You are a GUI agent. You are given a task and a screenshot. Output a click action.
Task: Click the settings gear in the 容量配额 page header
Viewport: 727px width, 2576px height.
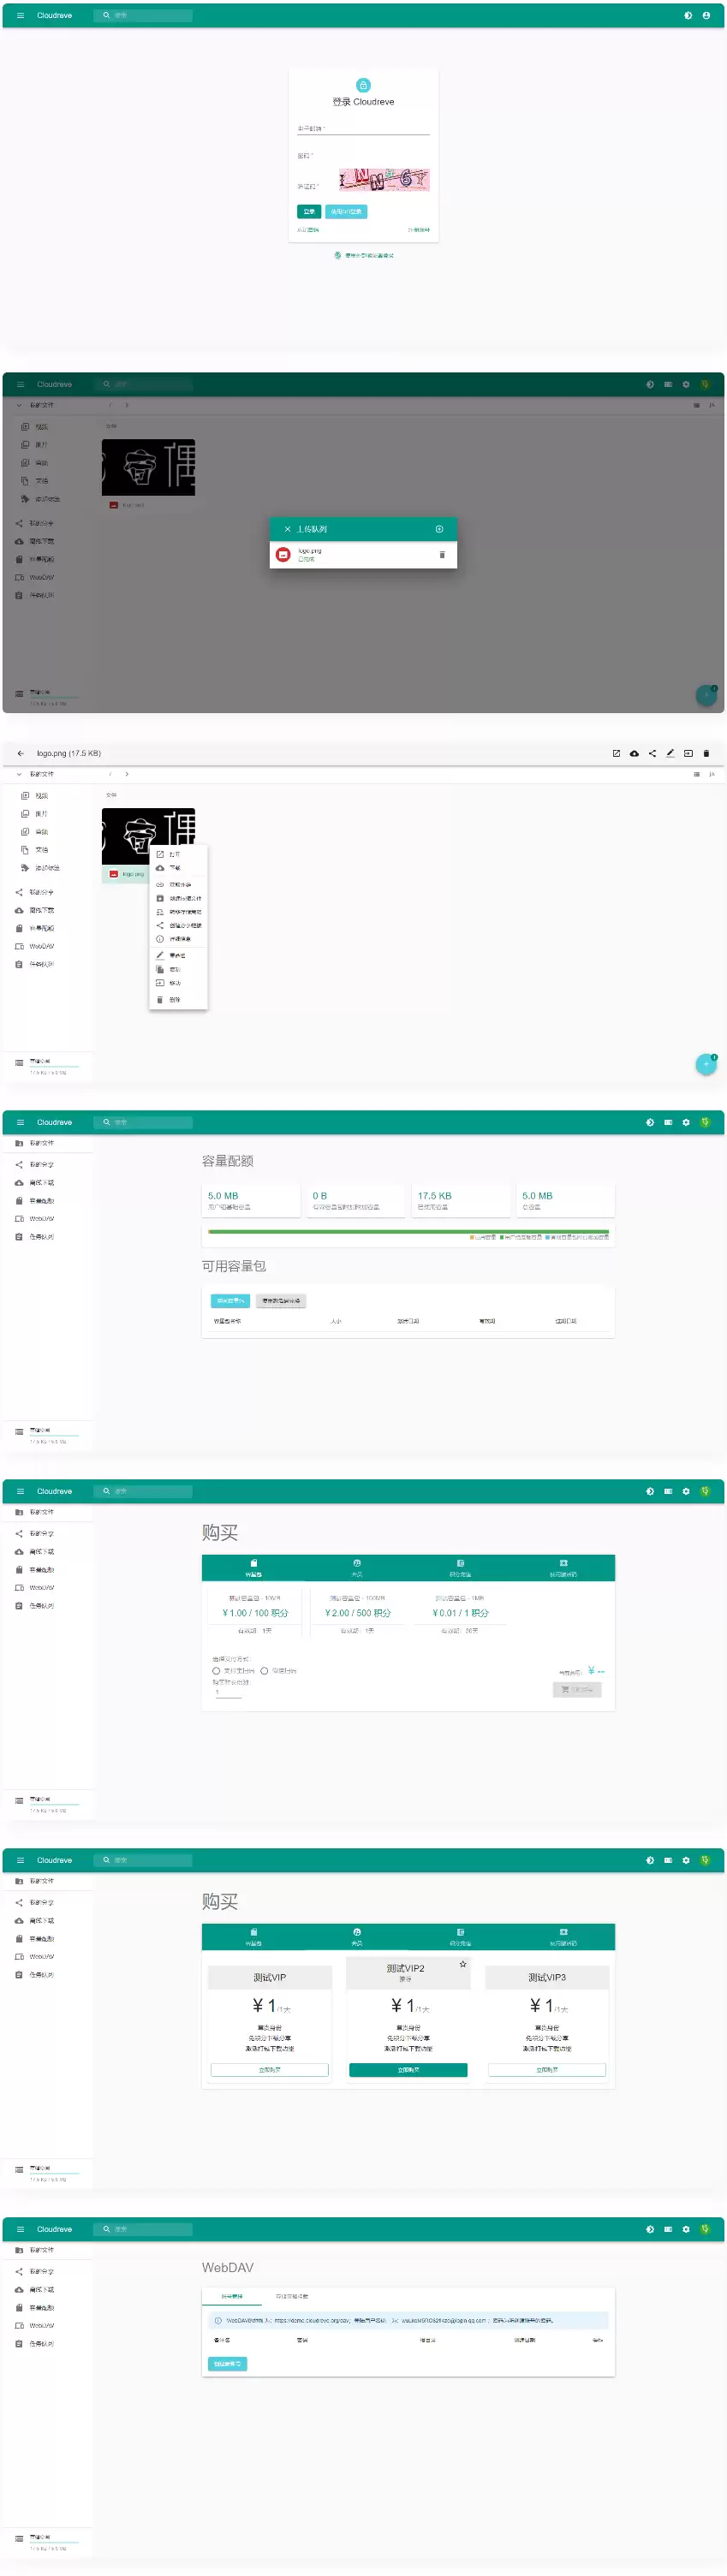[x=686, y=1122]
